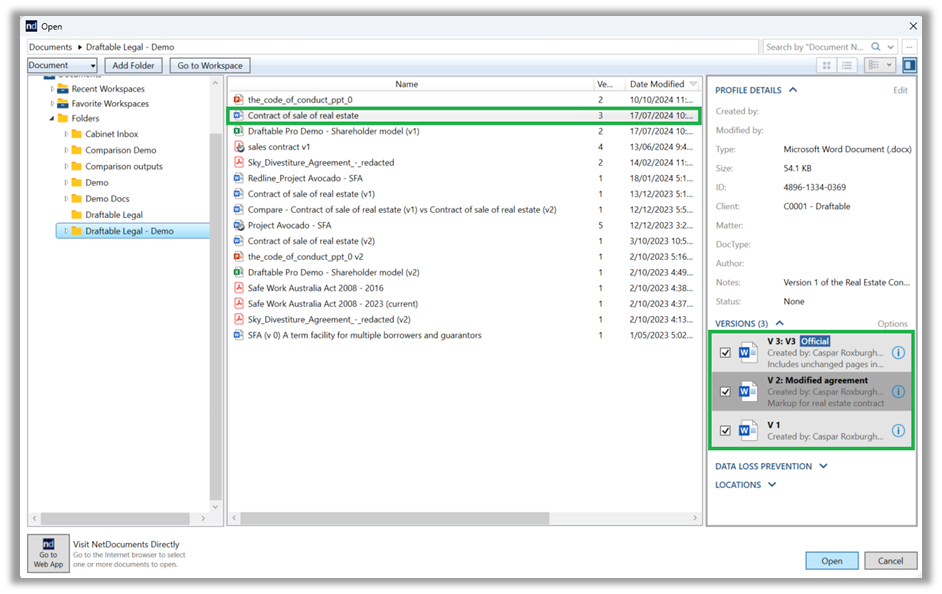
Task: Click the Options link for versions
Action: (892, 324)
